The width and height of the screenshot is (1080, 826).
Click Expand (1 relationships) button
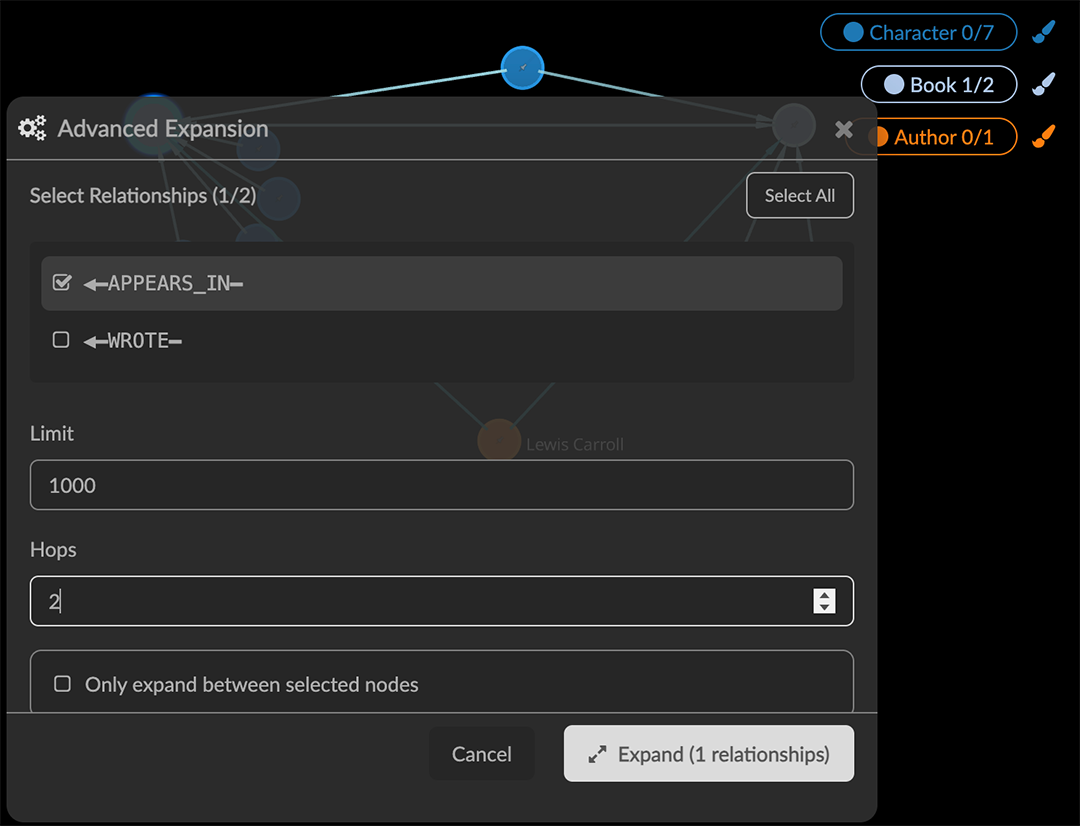tap(708, 754)
